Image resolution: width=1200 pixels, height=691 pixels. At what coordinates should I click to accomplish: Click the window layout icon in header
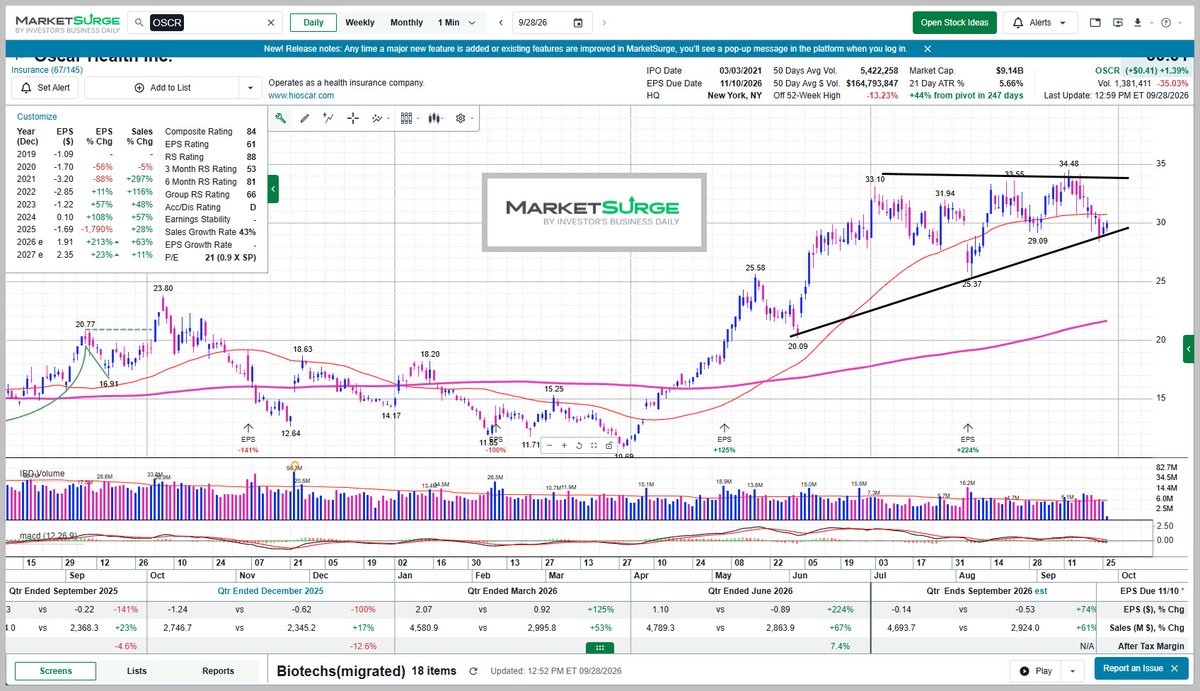(x=1095, y=23)
